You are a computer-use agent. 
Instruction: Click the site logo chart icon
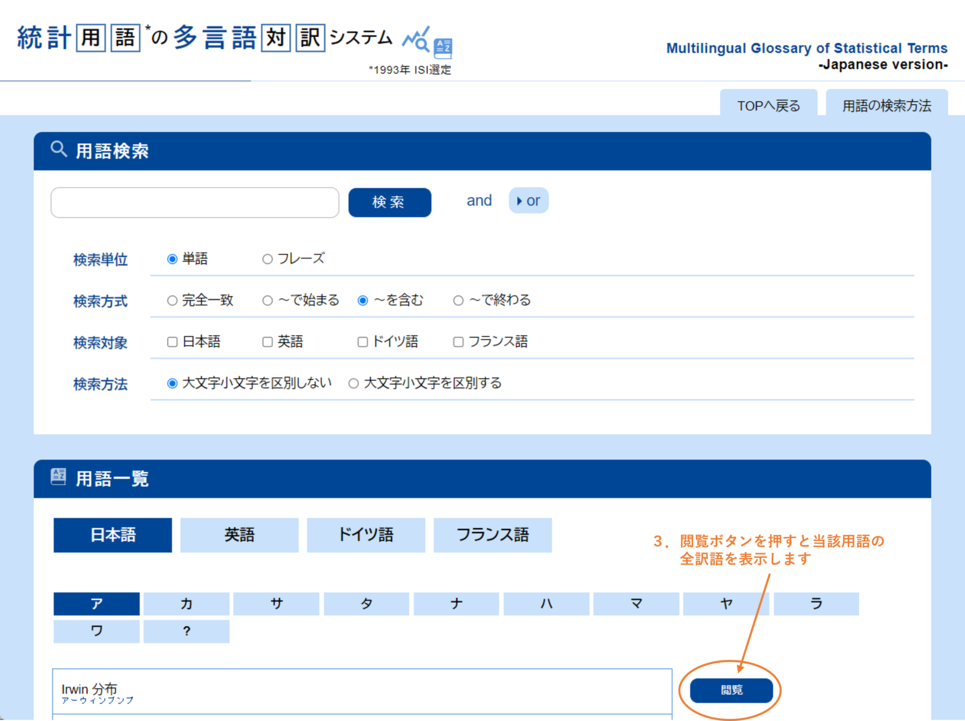click(427, 42)
